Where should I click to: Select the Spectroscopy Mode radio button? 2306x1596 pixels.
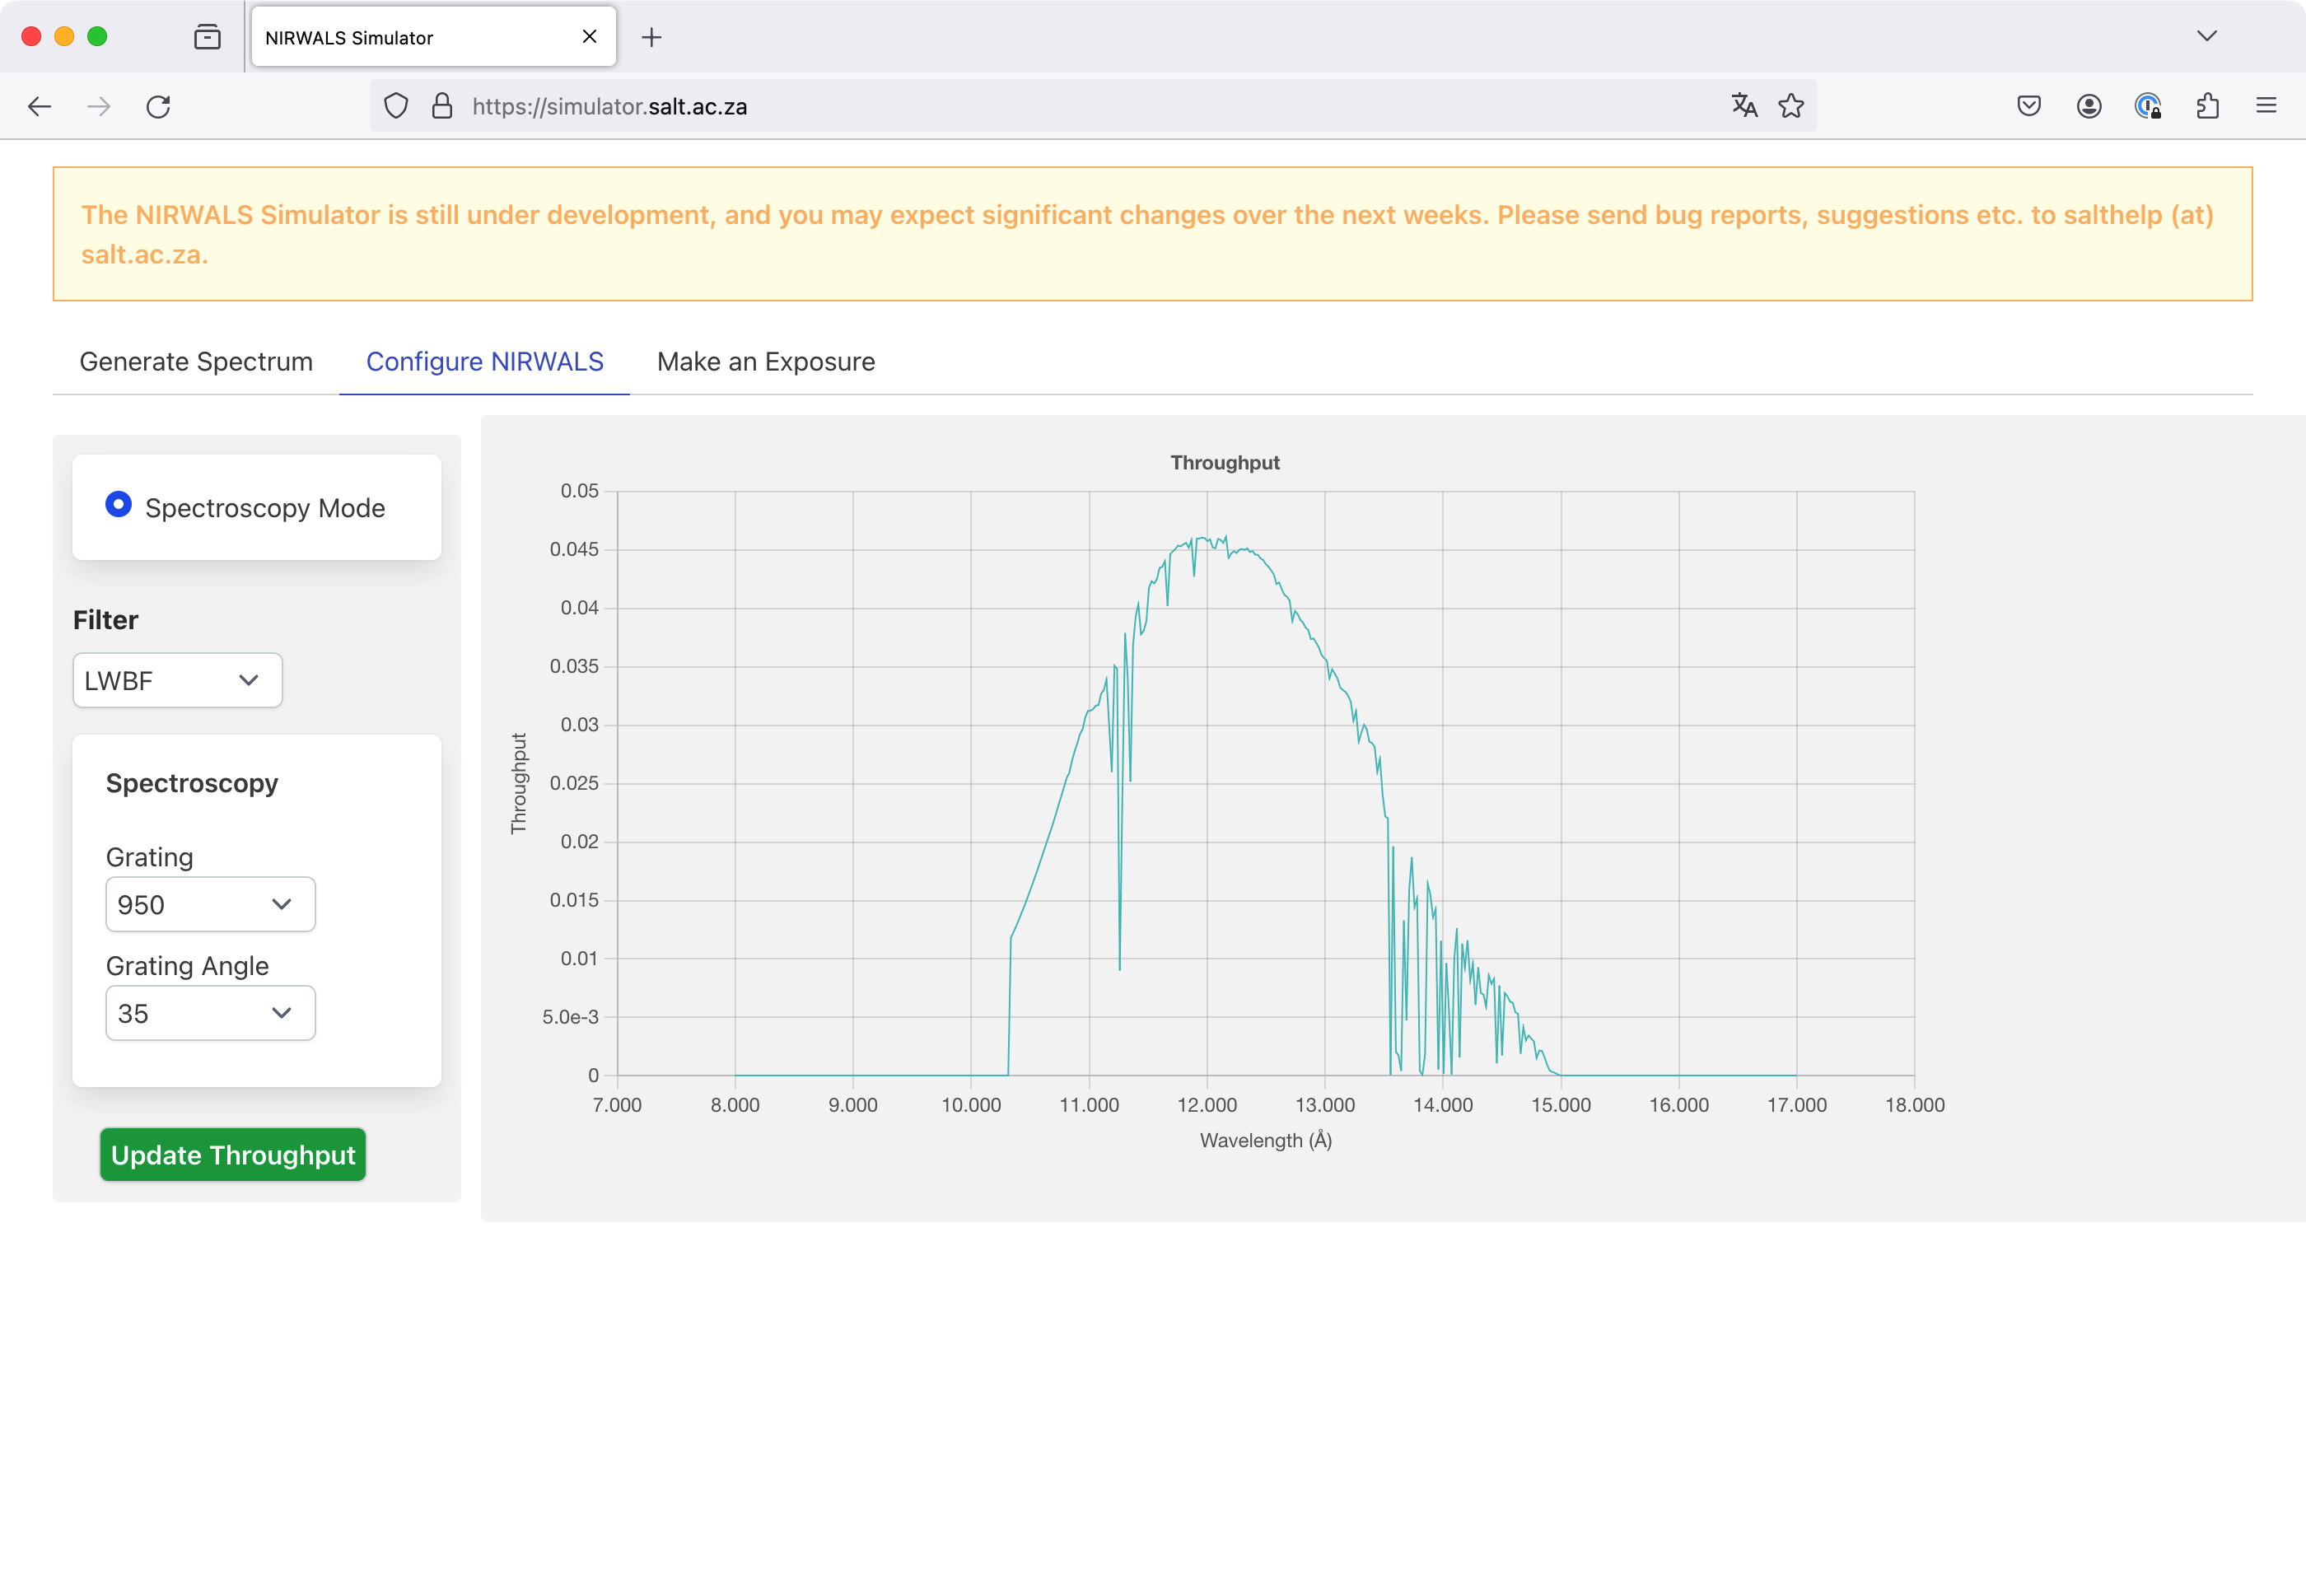pyautogui.click(x=118, y=504)
